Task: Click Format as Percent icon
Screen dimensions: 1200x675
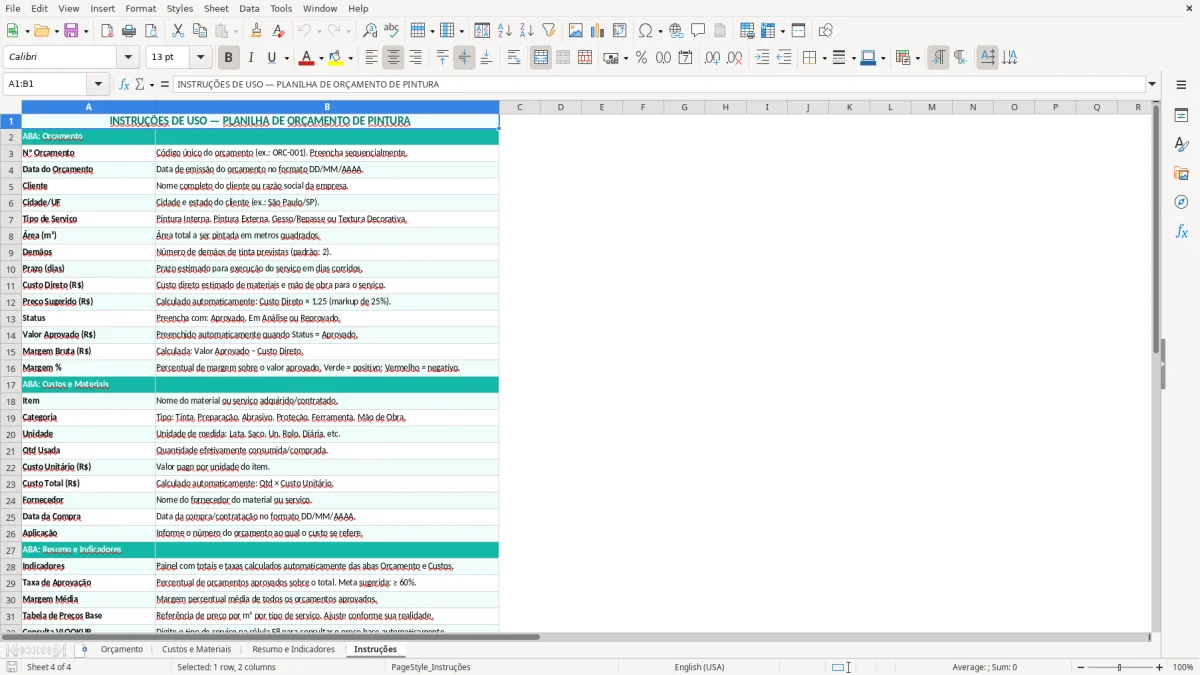Action: click(x=641, y=58)
